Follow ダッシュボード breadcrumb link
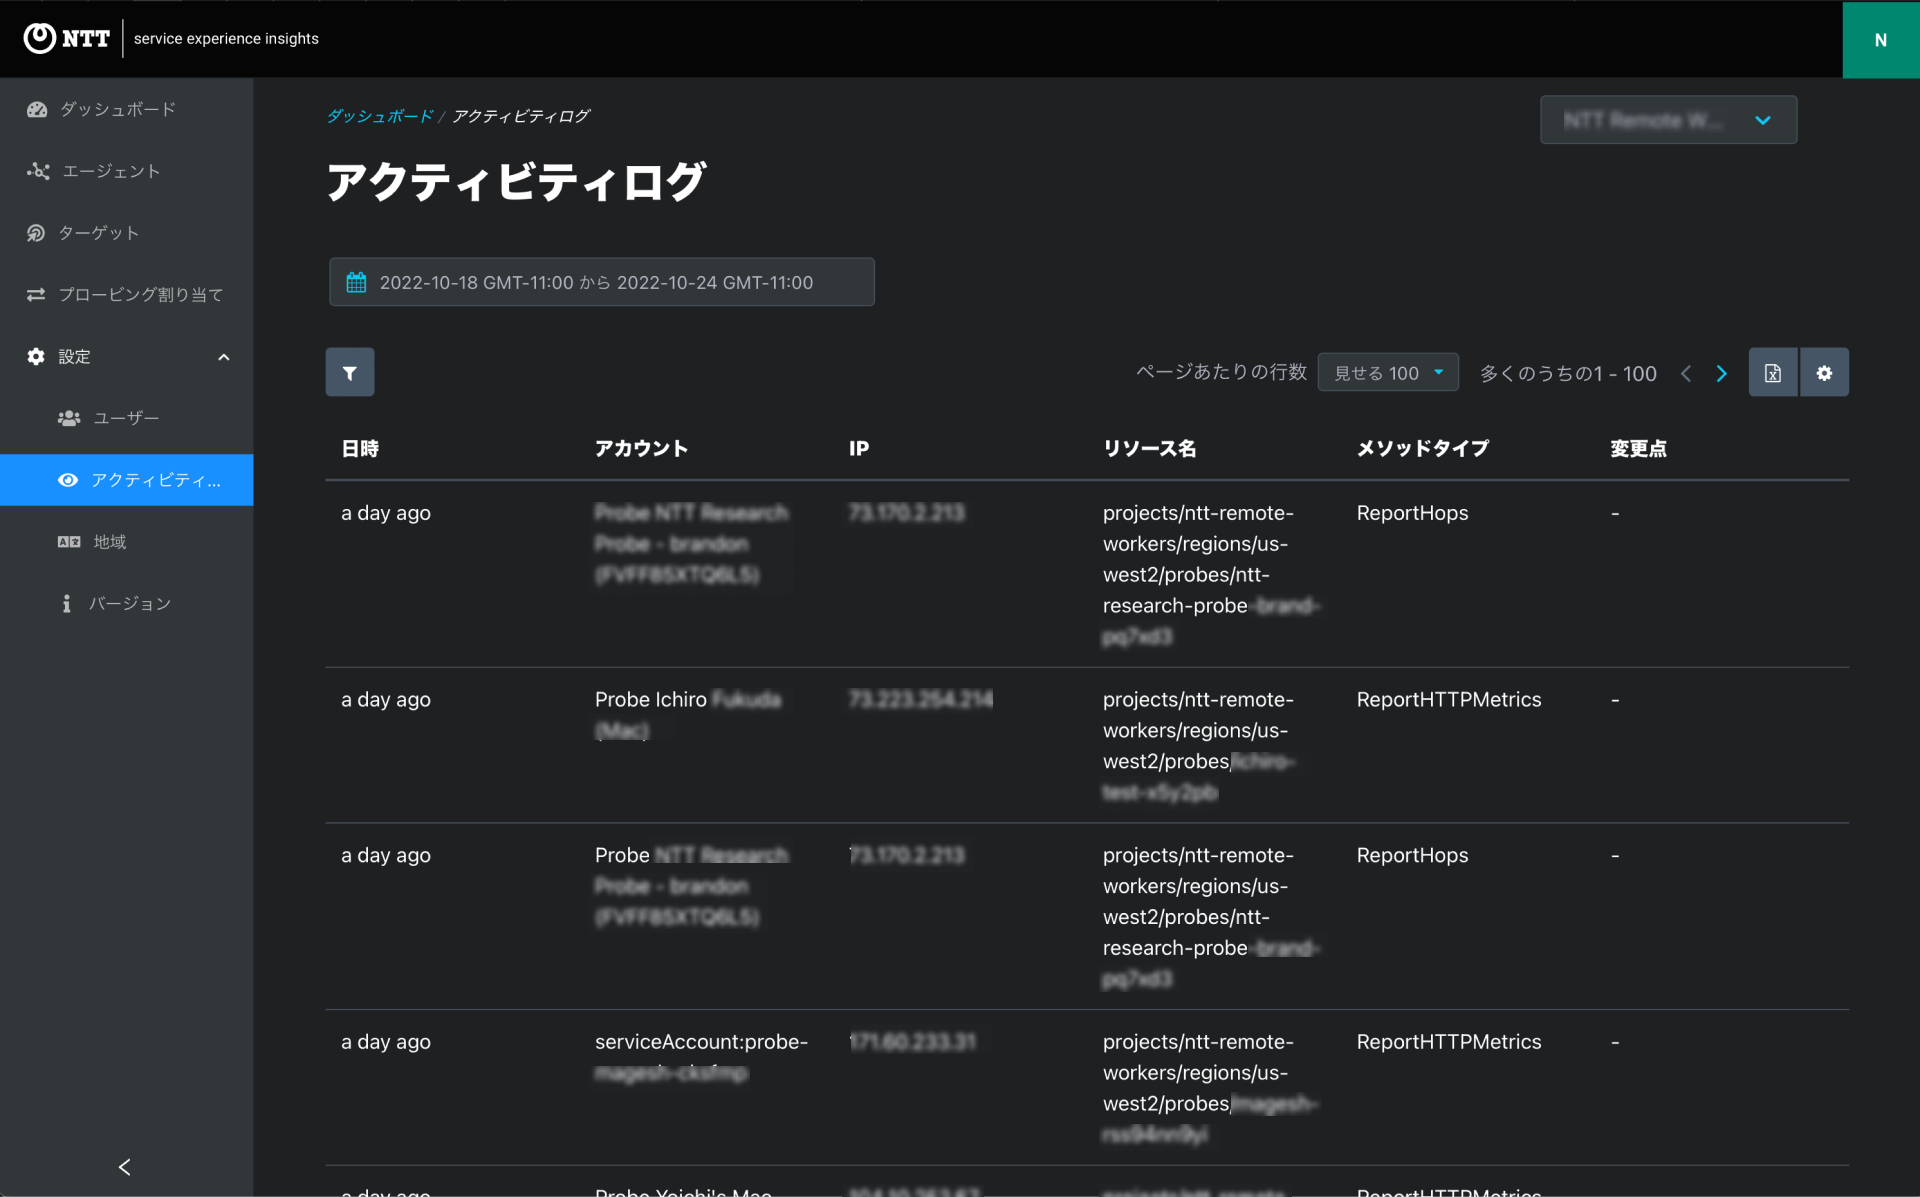Viewport: 1920px width, 1197px height. pos(380,116)
